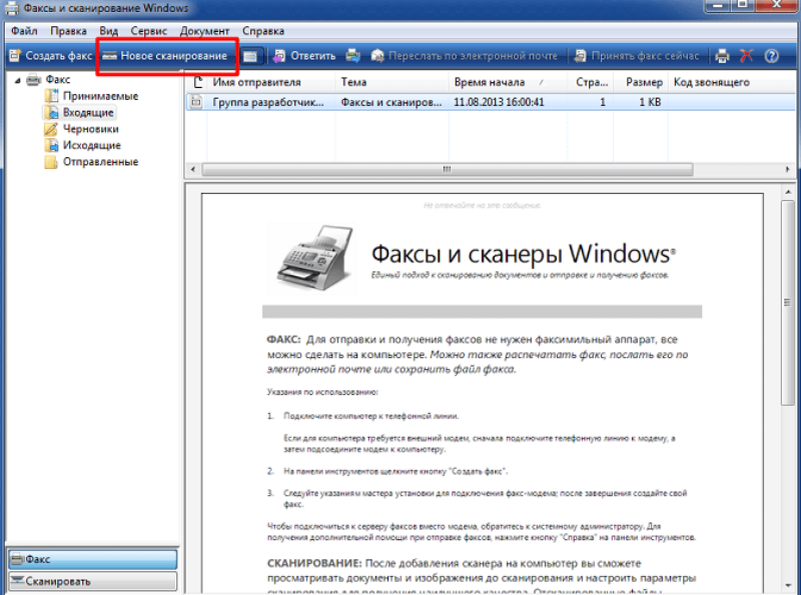Image resolution: width=801 pixels, height=595 pixels.
Task: Click the red X delete icon
Action: tap(746, 56)
